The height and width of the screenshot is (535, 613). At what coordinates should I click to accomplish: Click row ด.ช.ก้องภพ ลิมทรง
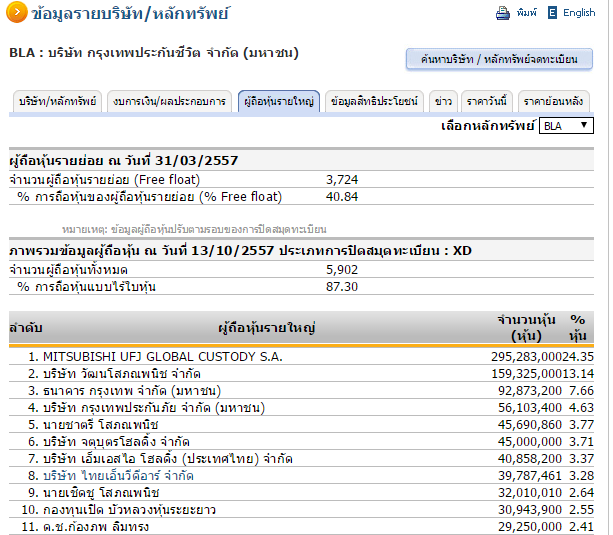[x=301, y=526]
